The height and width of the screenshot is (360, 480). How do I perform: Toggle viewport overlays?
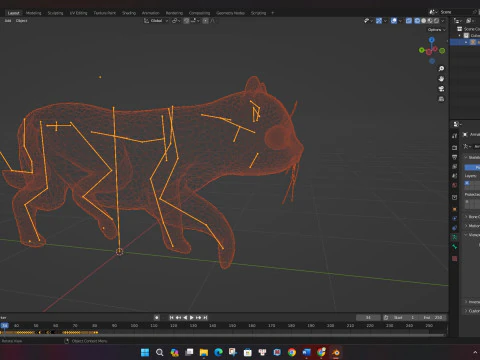(394, 21)
